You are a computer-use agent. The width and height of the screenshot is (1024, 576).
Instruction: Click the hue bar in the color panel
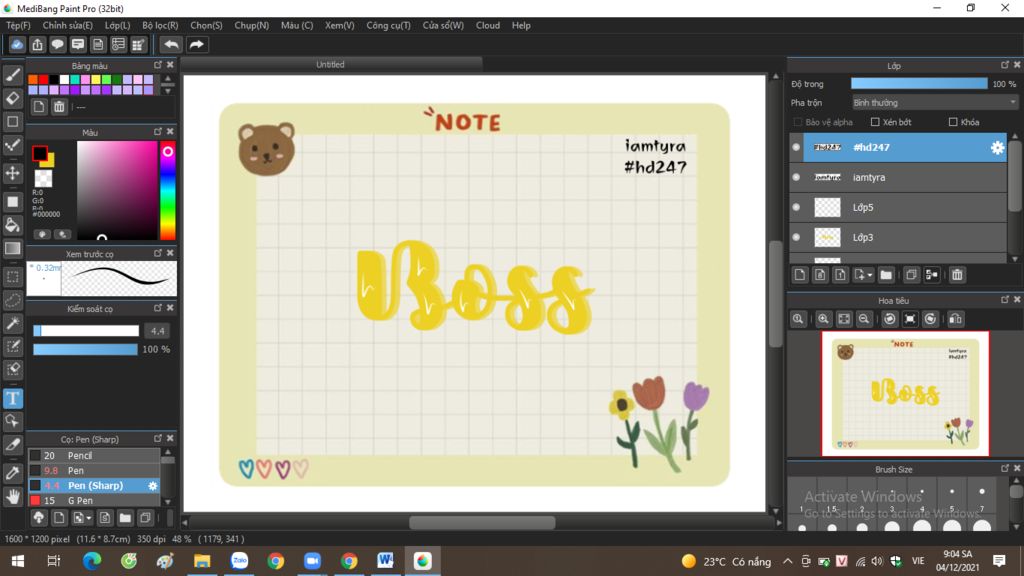168,191
